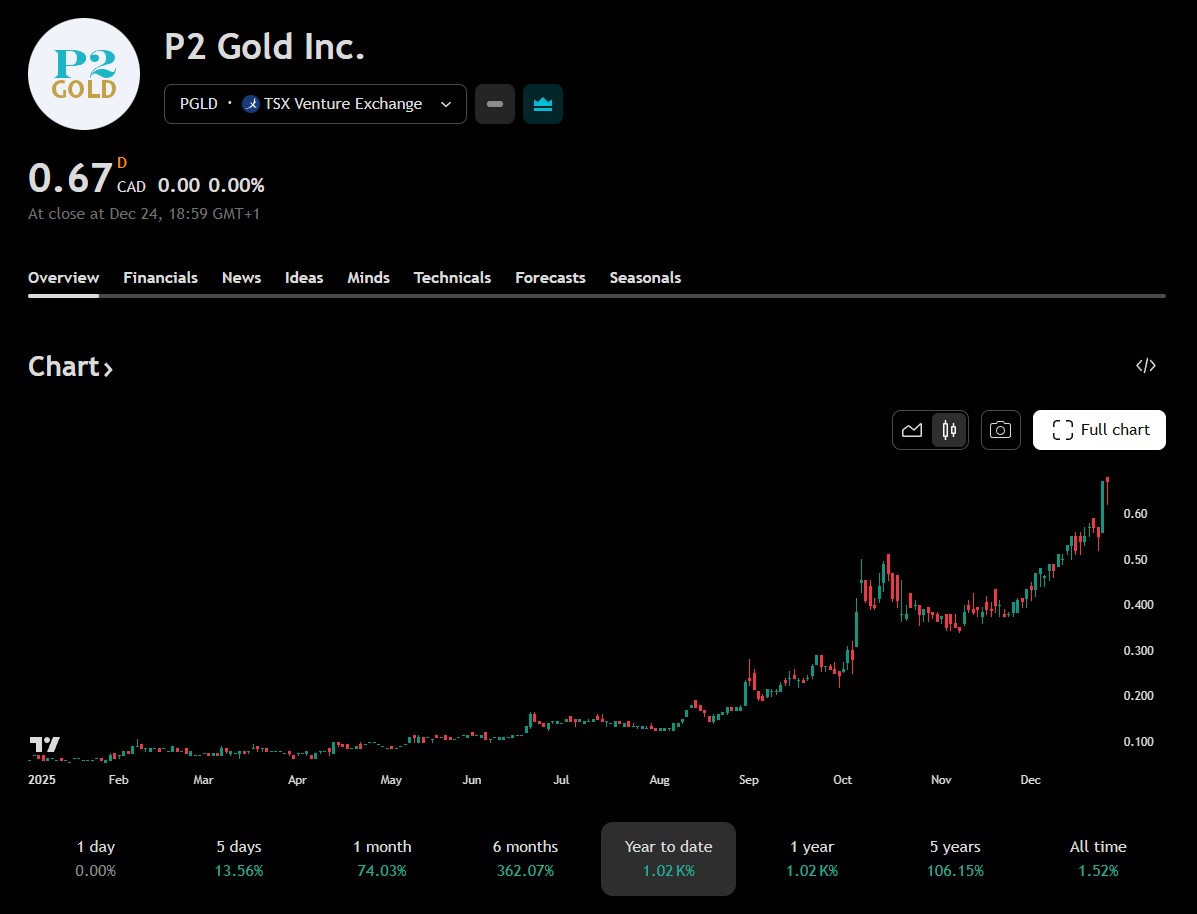Screen dimensions: 1197x914
Task: Click the orange D delayed-data indicator
Action: pyautogui.click(x=121, y=163)
